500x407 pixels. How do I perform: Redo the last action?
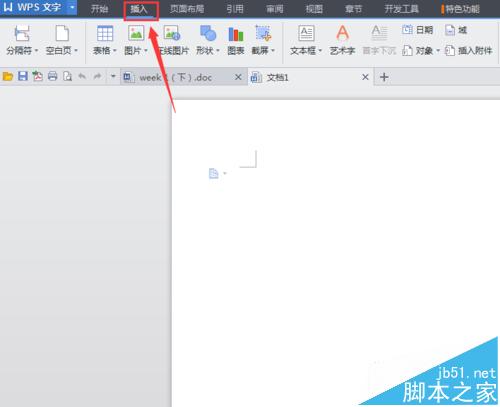[x=97, y=76]
